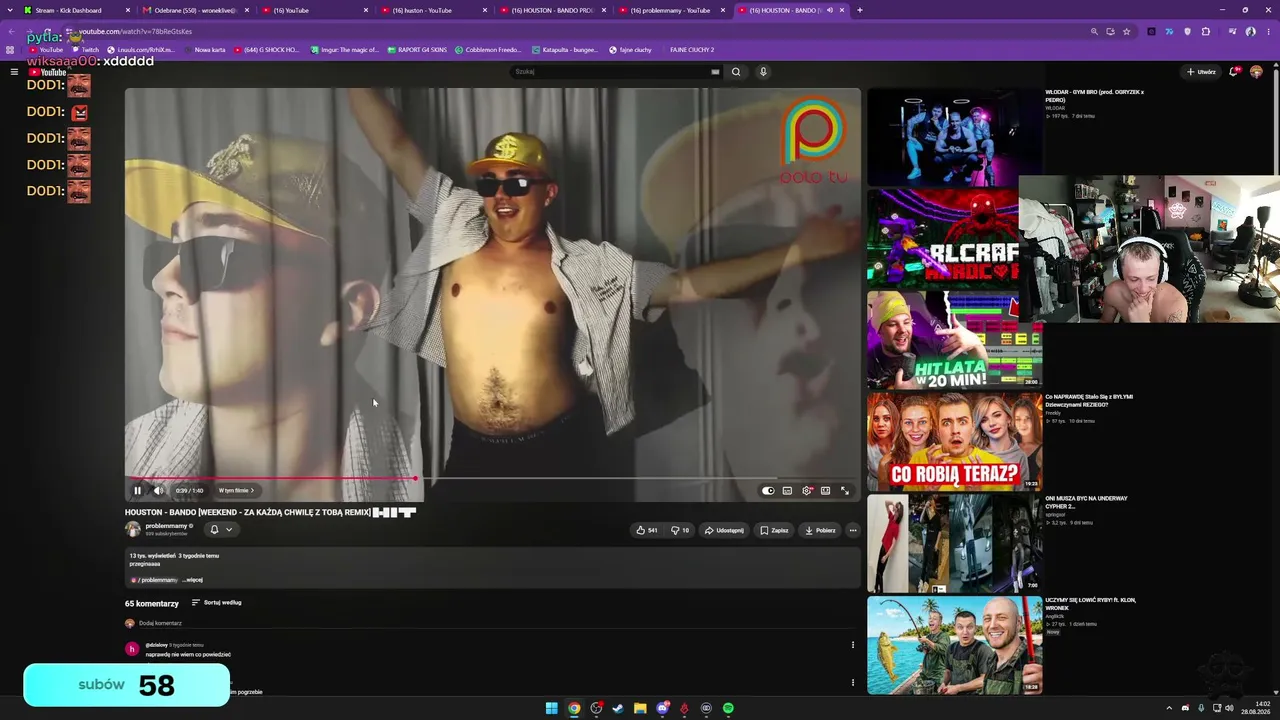Download the video with the Pobierz button

click(x=820, y=530)
